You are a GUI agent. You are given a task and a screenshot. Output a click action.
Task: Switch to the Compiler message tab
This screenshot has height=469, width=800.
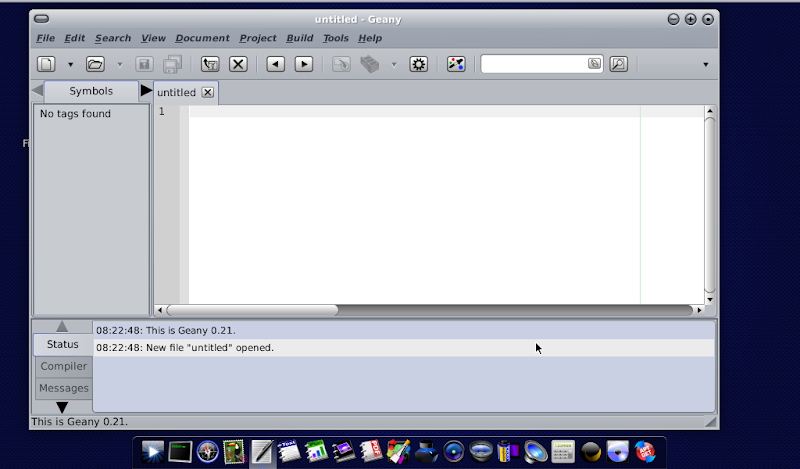click(64, 366)
